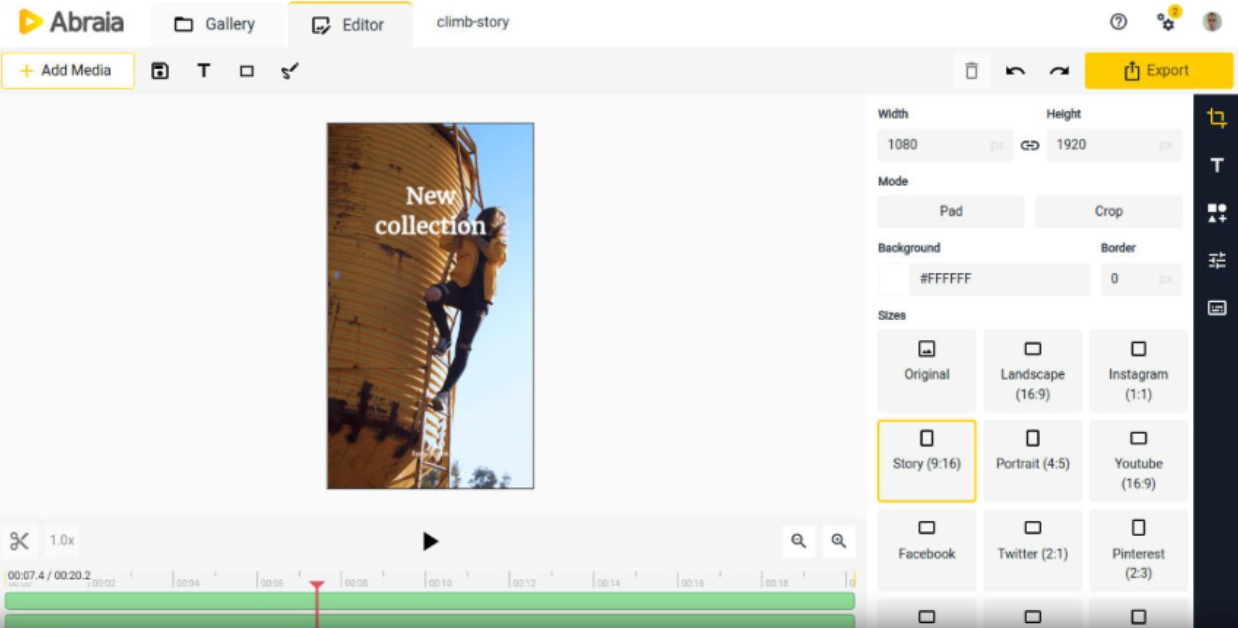Click the save floppy disk icon
Image resolution: width=1238 pixels, height=628 pixels.
pos(160,71)
